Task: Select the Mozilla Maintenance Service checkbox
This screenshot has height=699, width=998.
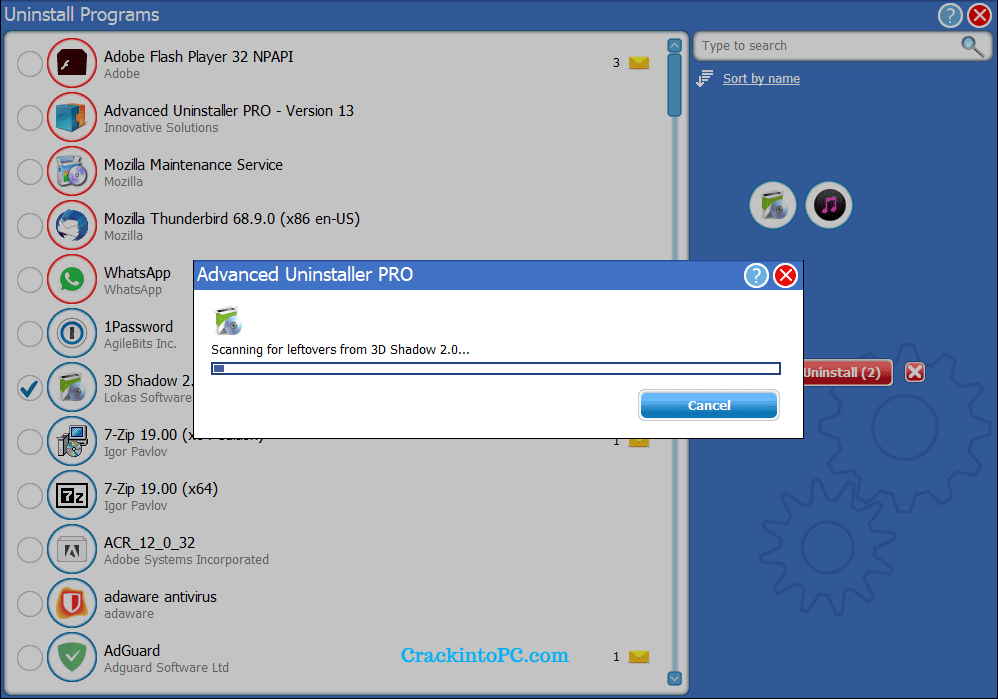Action: pos(30,171)
